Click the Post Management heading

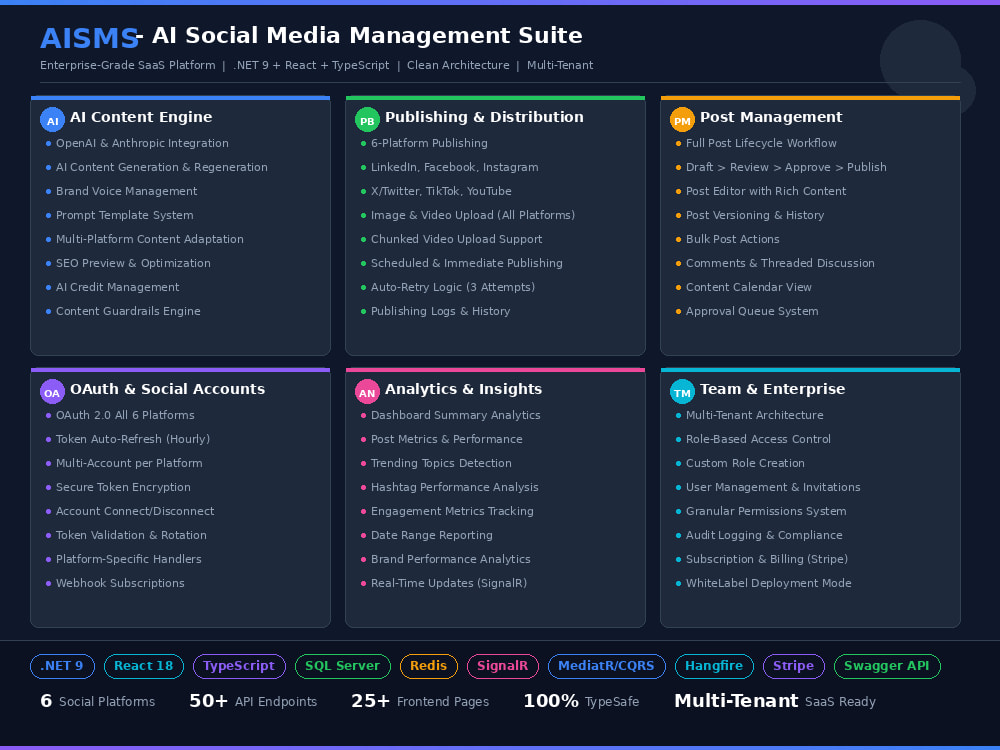coord(771,117)
